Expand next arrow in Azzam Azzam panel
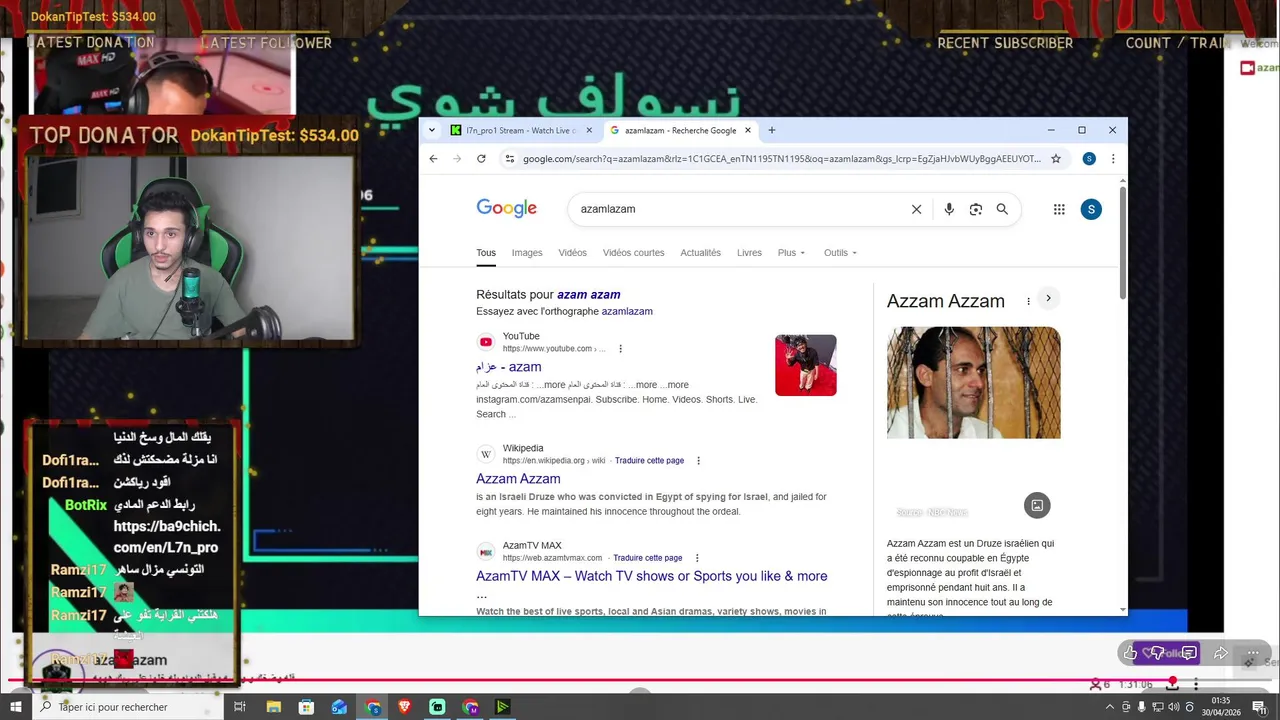This screenshot has width=1280, height=720. point(1048,298)
